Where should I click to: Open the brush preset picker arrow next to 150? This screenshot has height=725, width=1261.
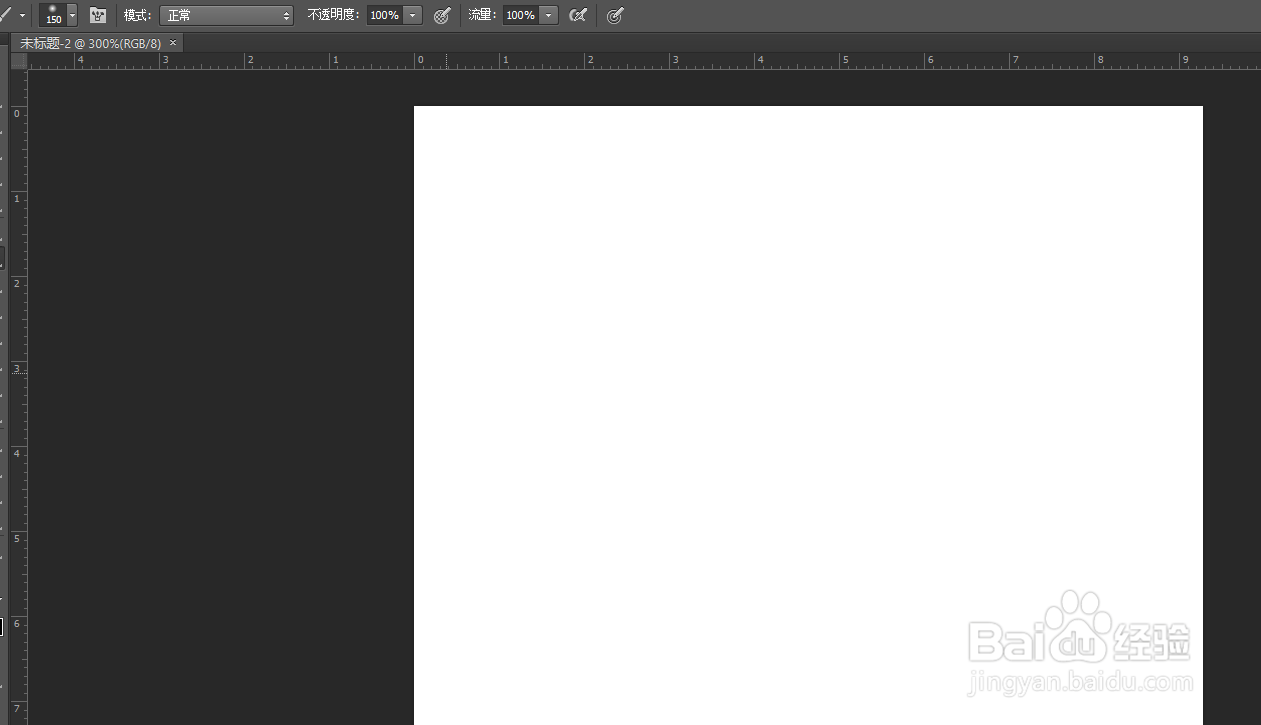(x=72, y=15)
